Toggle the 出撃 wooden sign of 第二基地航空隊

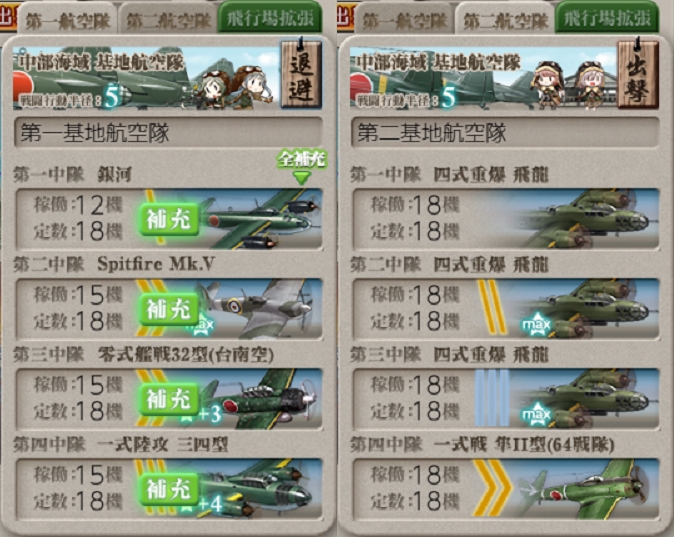pyautogui.click(x=638, y=73)
